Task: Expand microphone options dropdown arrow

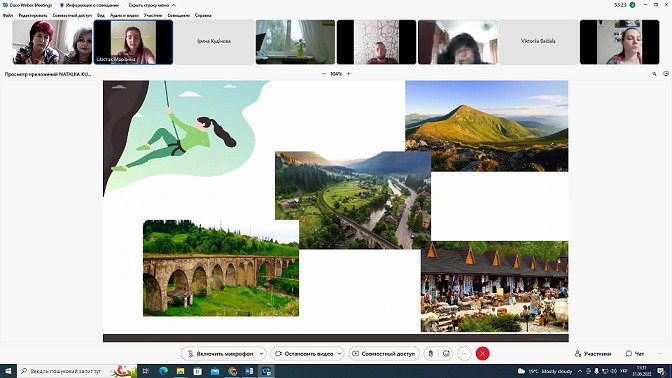Action: (x=261, y=354)
